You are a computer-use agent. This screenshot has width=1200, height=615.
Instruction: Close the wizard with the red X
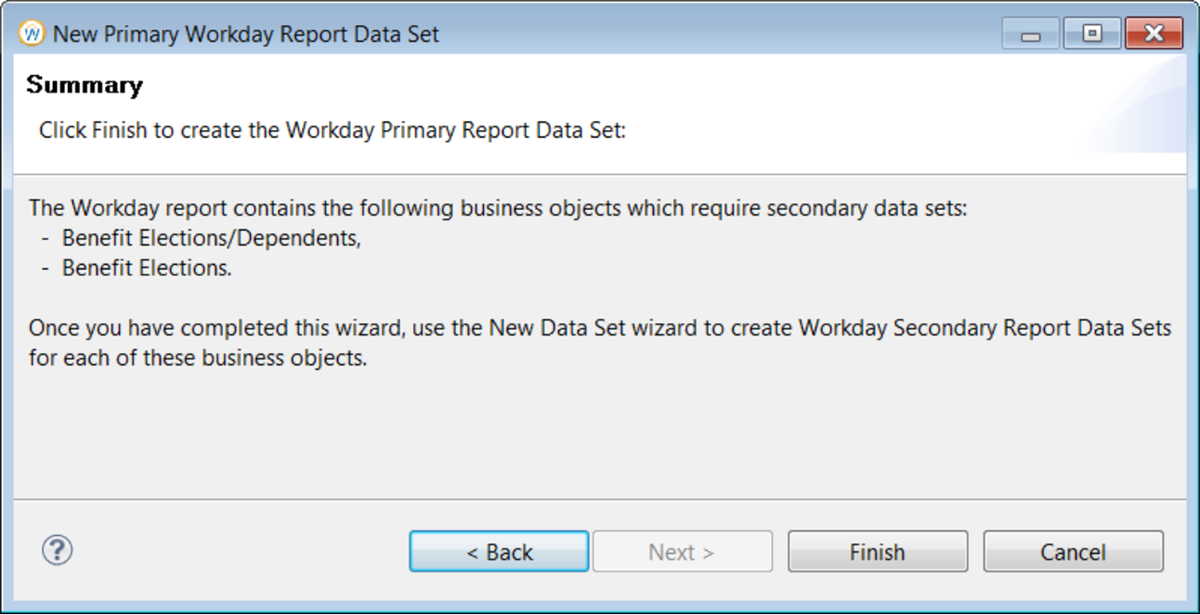[x=1154, y=34]
